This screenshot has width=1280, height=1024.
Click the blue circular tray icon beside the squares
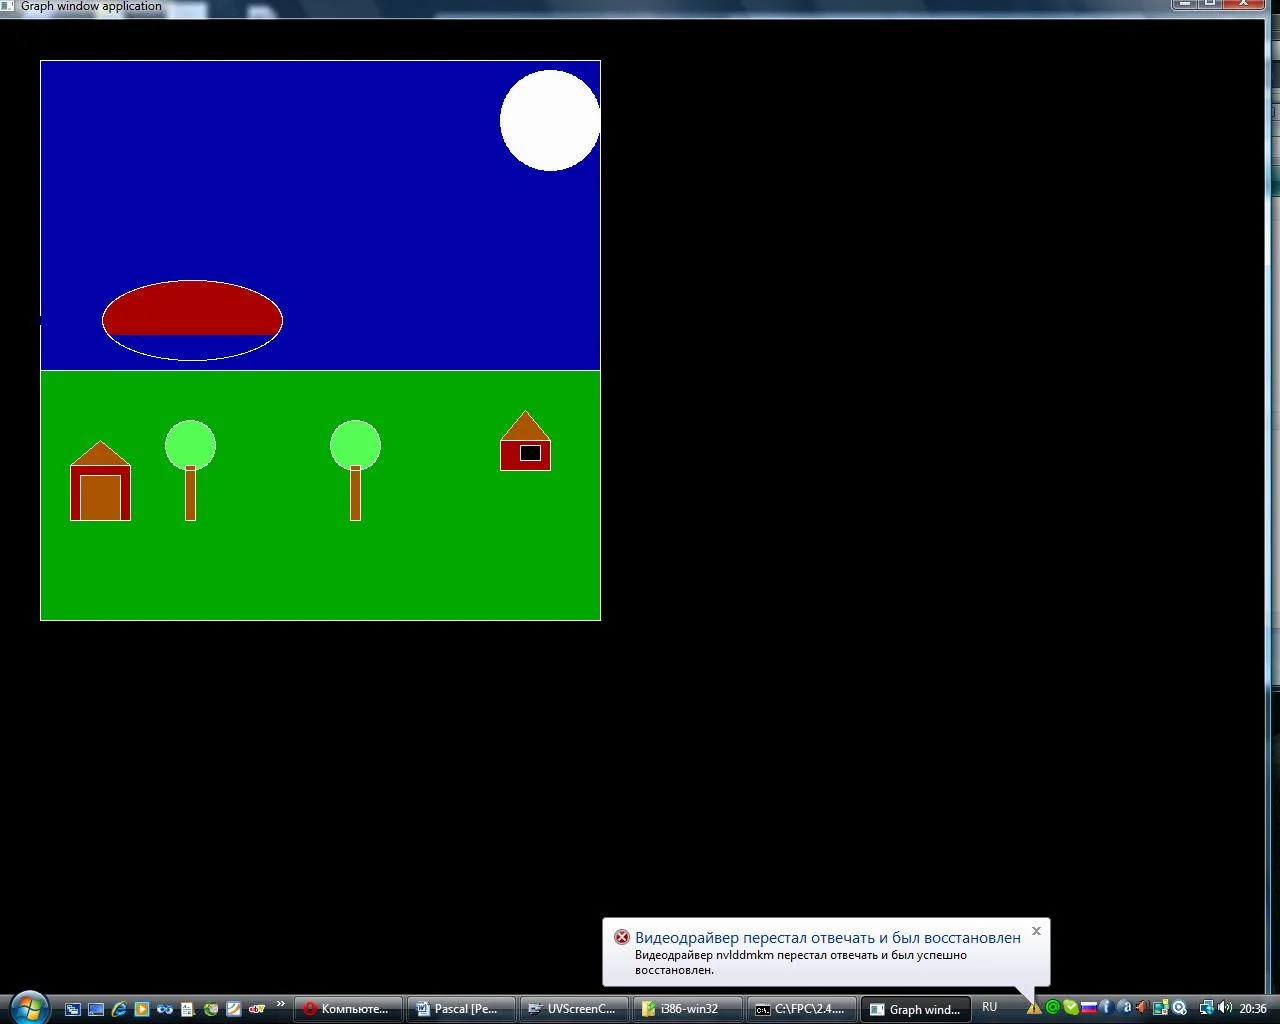click(x=1180, y=1008)
